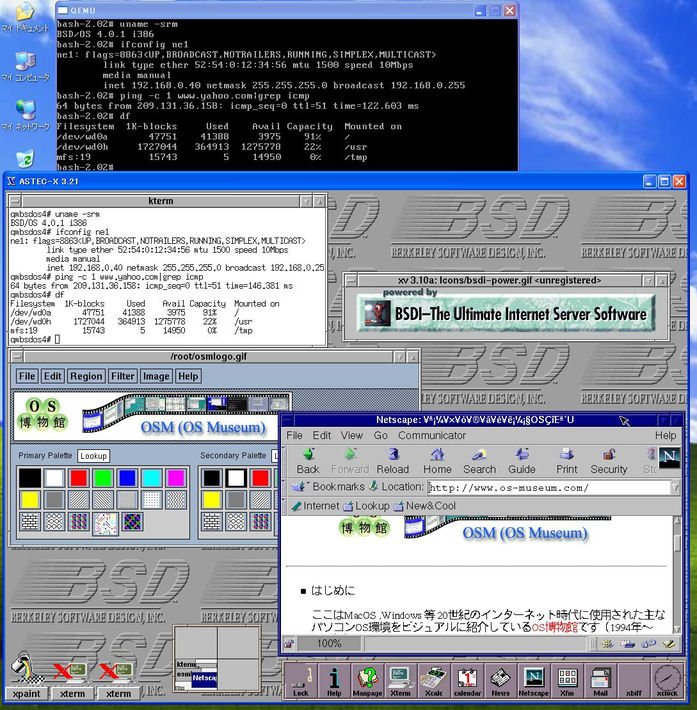Open calendar from the front panel
Viewport: 697px width, 710px height.
[467, 681]
